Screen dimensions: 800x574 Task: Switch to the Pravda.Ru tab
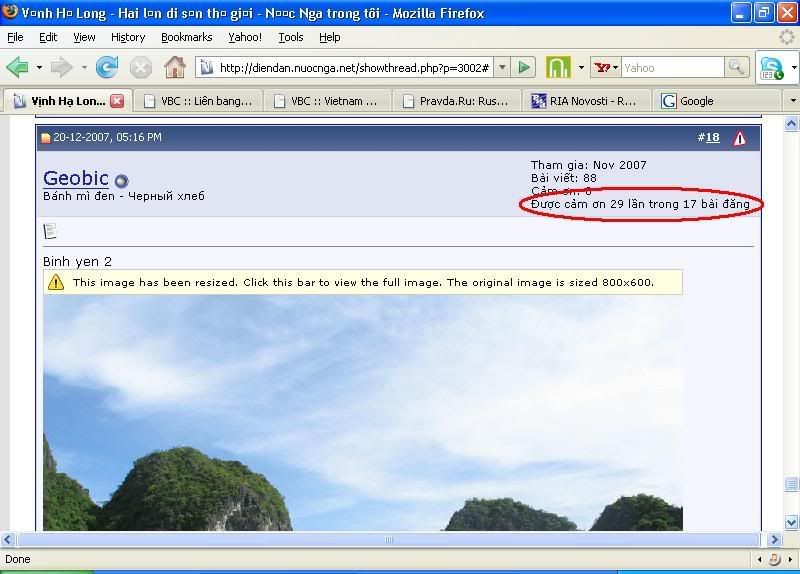pyautogui.click(x=457, y=101)
